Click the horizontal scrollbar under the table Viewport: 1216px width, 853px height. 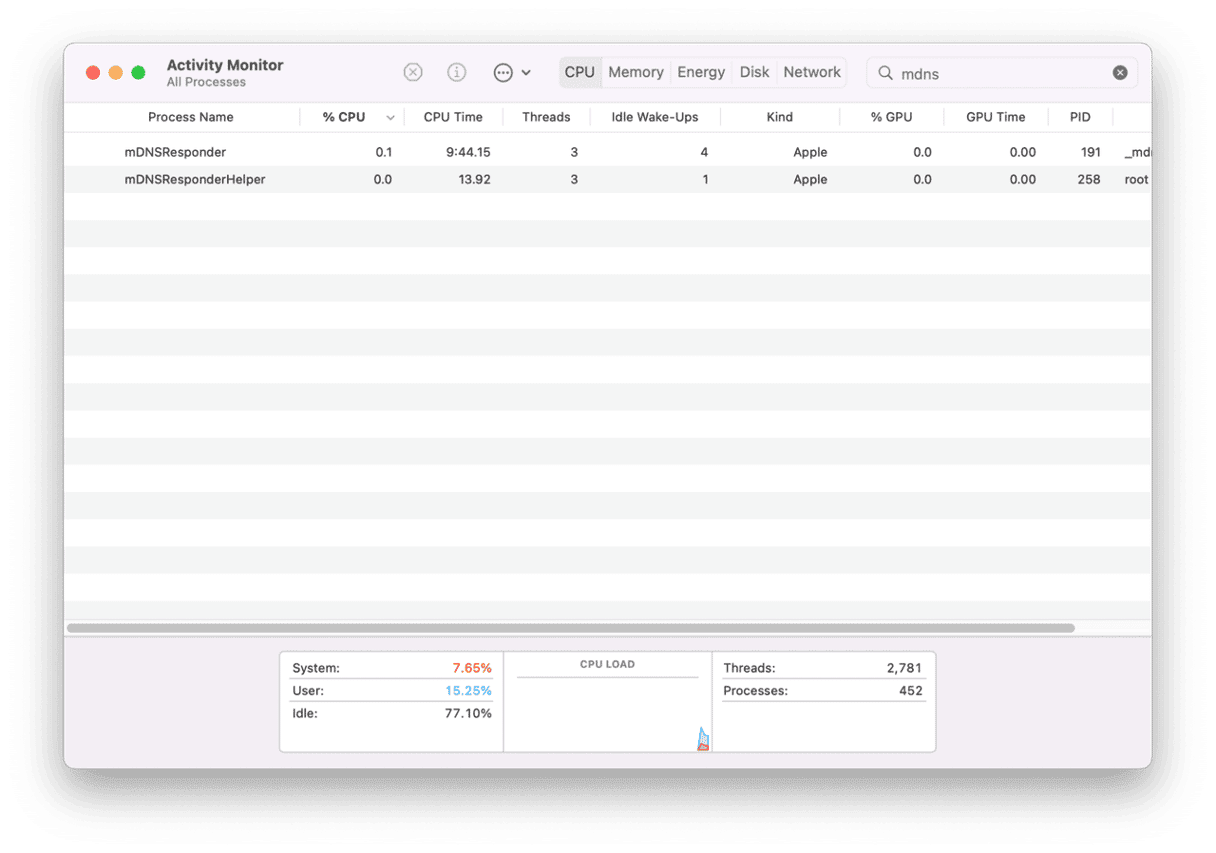[x=570, y=628]
